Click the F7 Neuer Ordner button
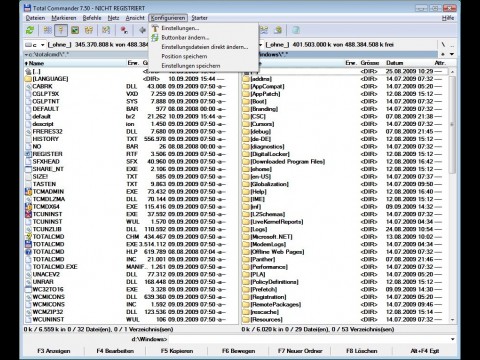The width and height of the screenshot is (480, 360). [300, 351]
